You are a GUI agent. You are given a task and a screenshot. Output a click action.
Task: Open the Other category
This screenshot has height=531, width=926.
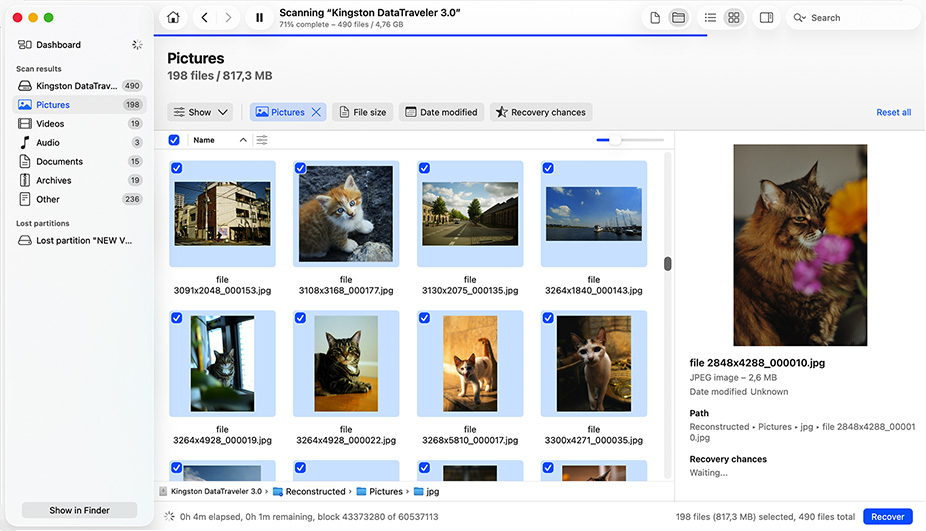(79, 199)
